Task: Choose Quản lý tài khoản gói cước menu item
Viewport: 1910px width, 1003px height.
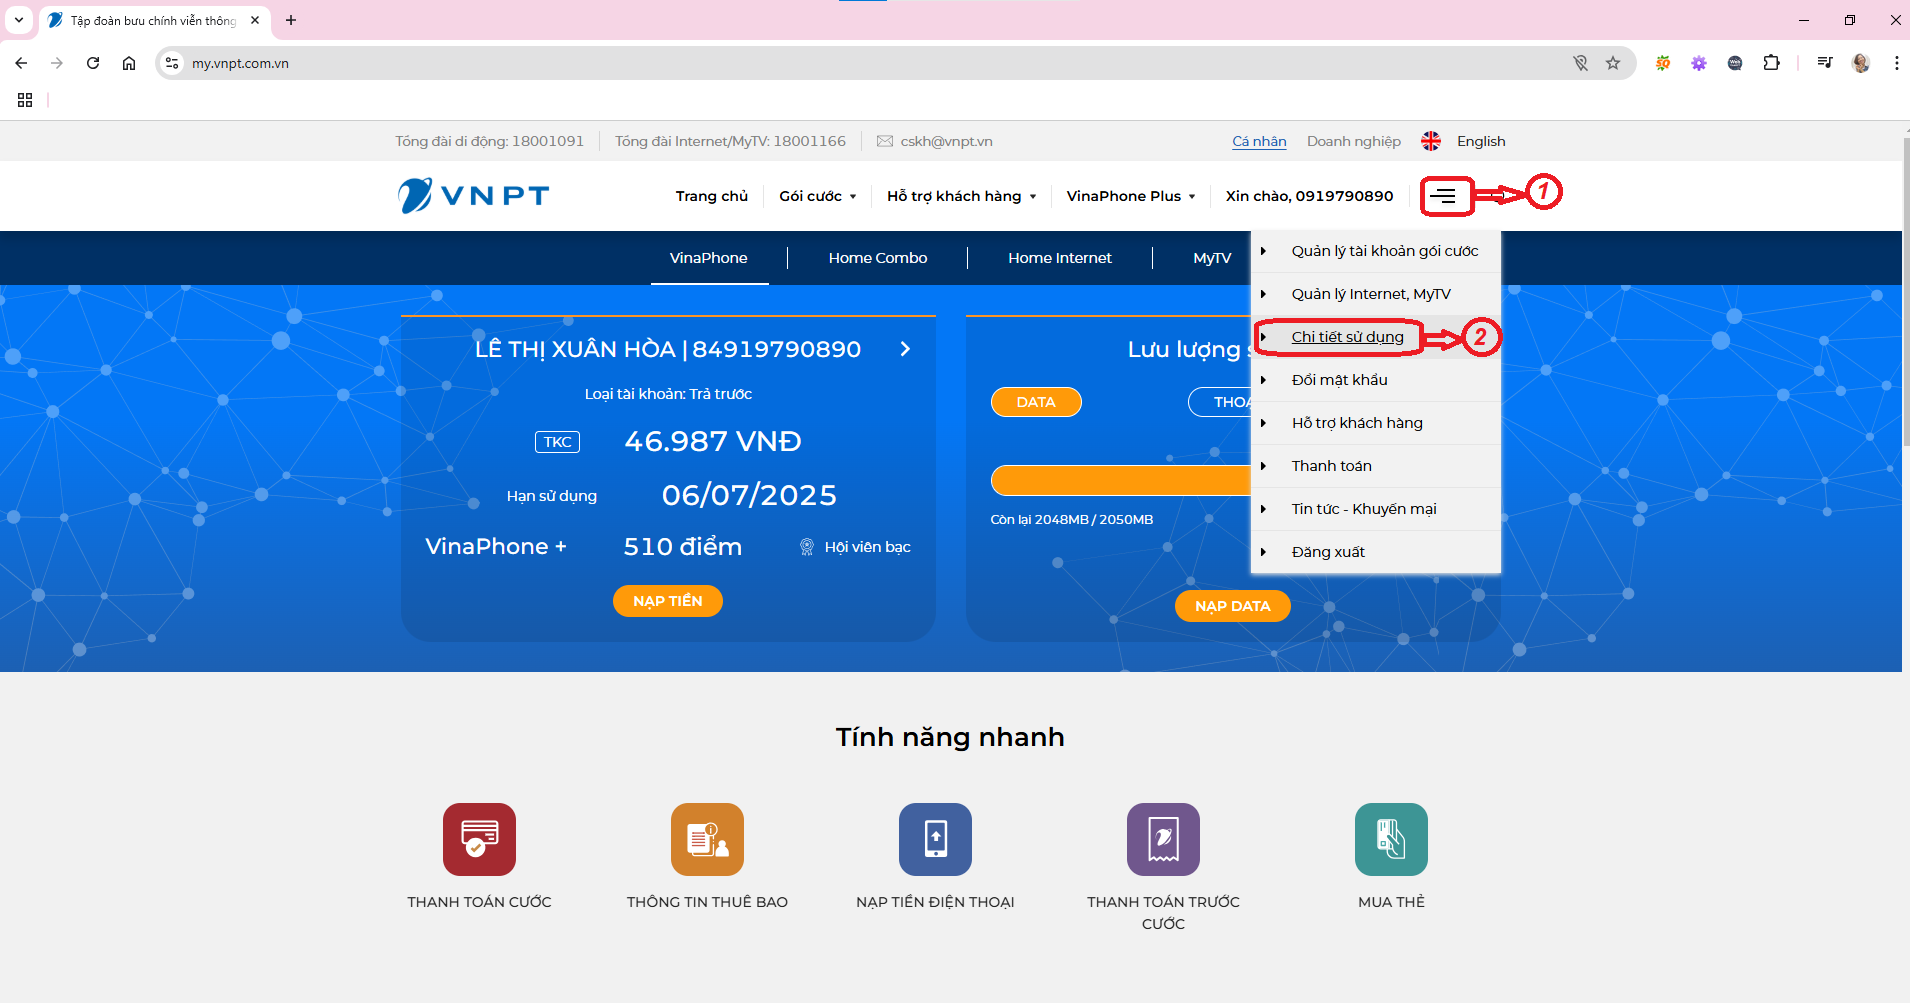Action: click(1376, 251)
